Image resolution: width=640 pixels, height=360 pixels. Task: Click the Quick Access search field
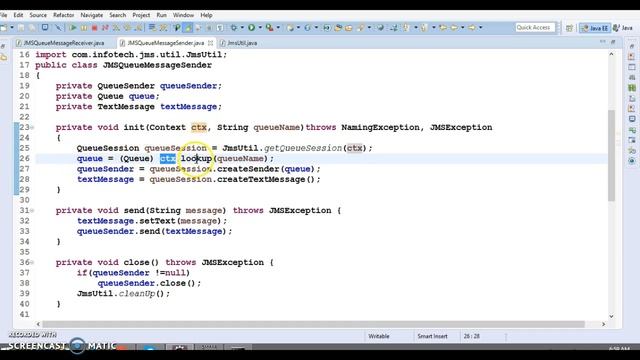534,28
